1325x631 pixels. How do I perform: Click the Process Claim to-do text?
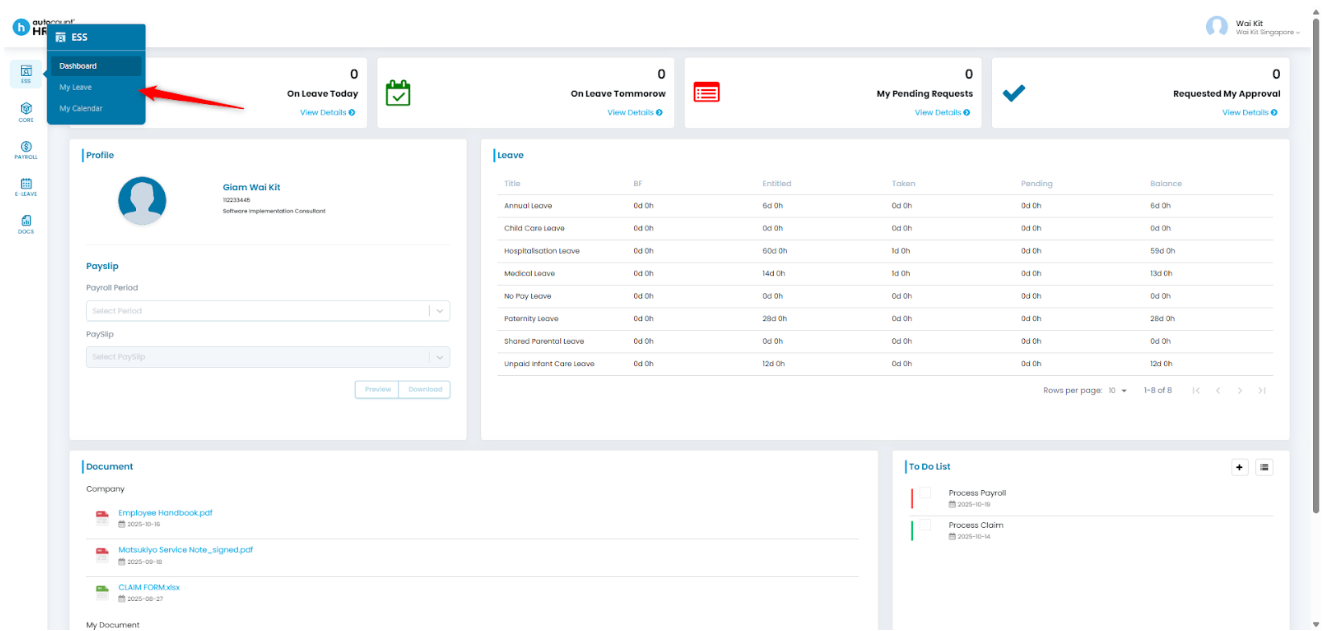976,525
